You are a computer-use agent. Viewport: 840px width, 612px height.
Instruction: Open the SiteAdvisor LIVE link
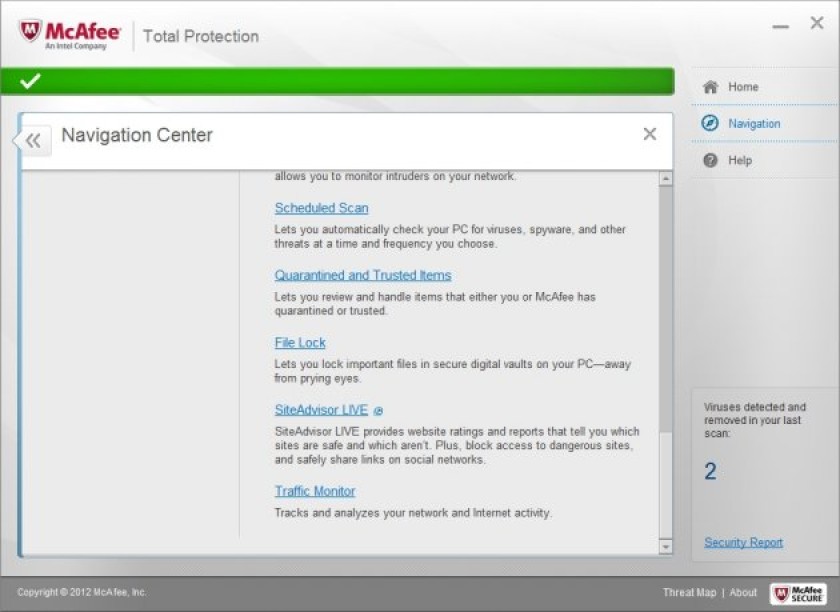[x=321, y=410]
